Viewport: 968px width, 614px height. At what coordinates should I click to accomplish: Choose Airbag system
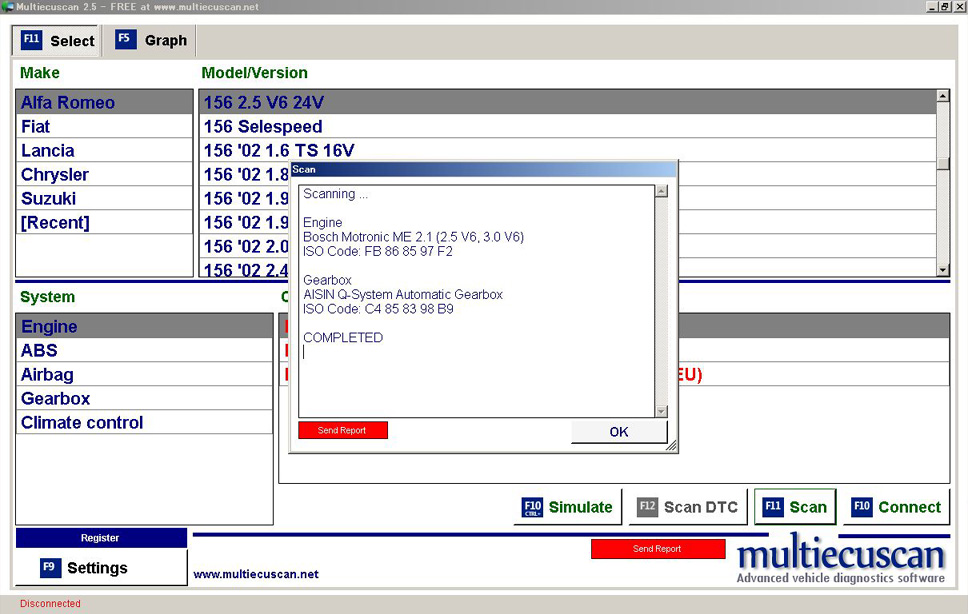(144, 375)
